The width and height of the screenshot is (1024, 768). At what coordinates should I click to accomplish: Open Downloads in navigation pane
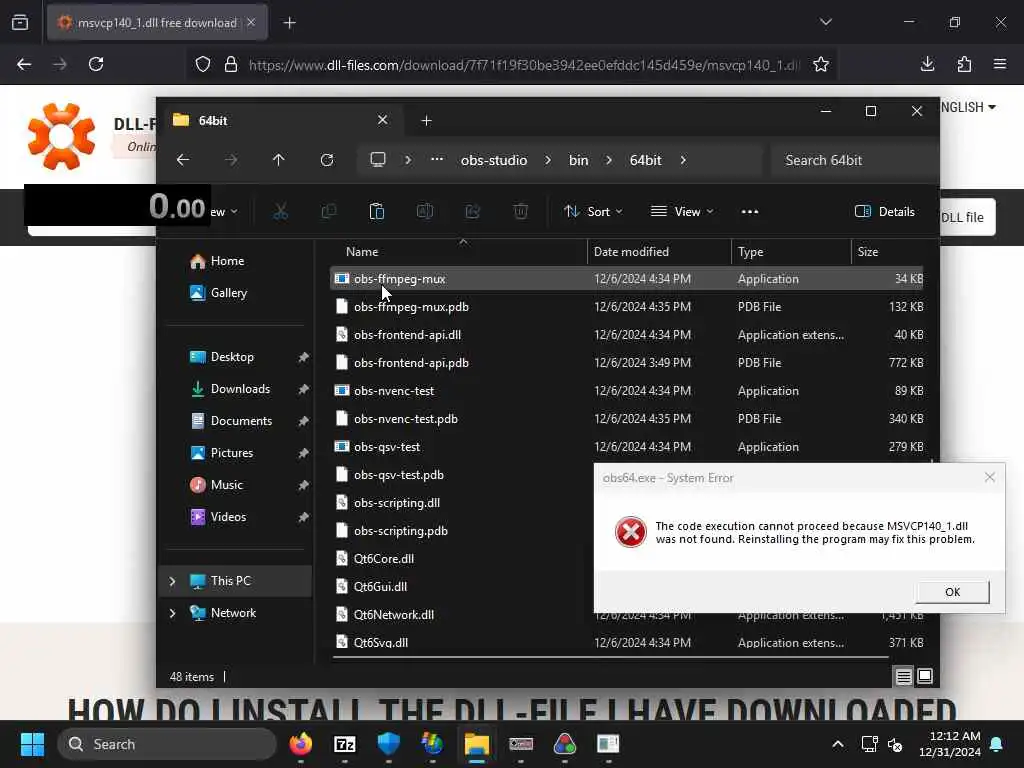pos(240,389)
